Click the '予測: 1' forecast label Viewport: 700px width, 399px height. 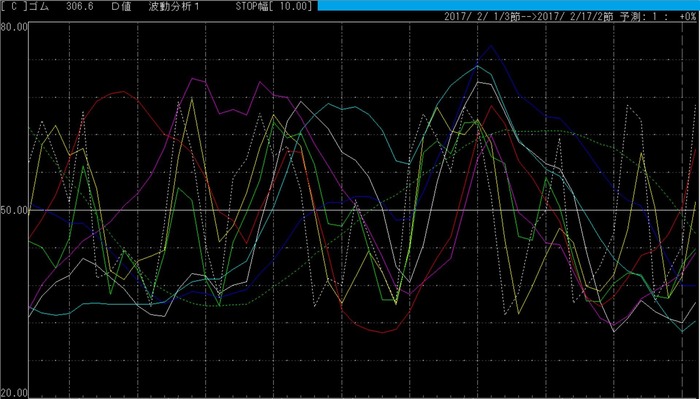[x=638, y=17]
